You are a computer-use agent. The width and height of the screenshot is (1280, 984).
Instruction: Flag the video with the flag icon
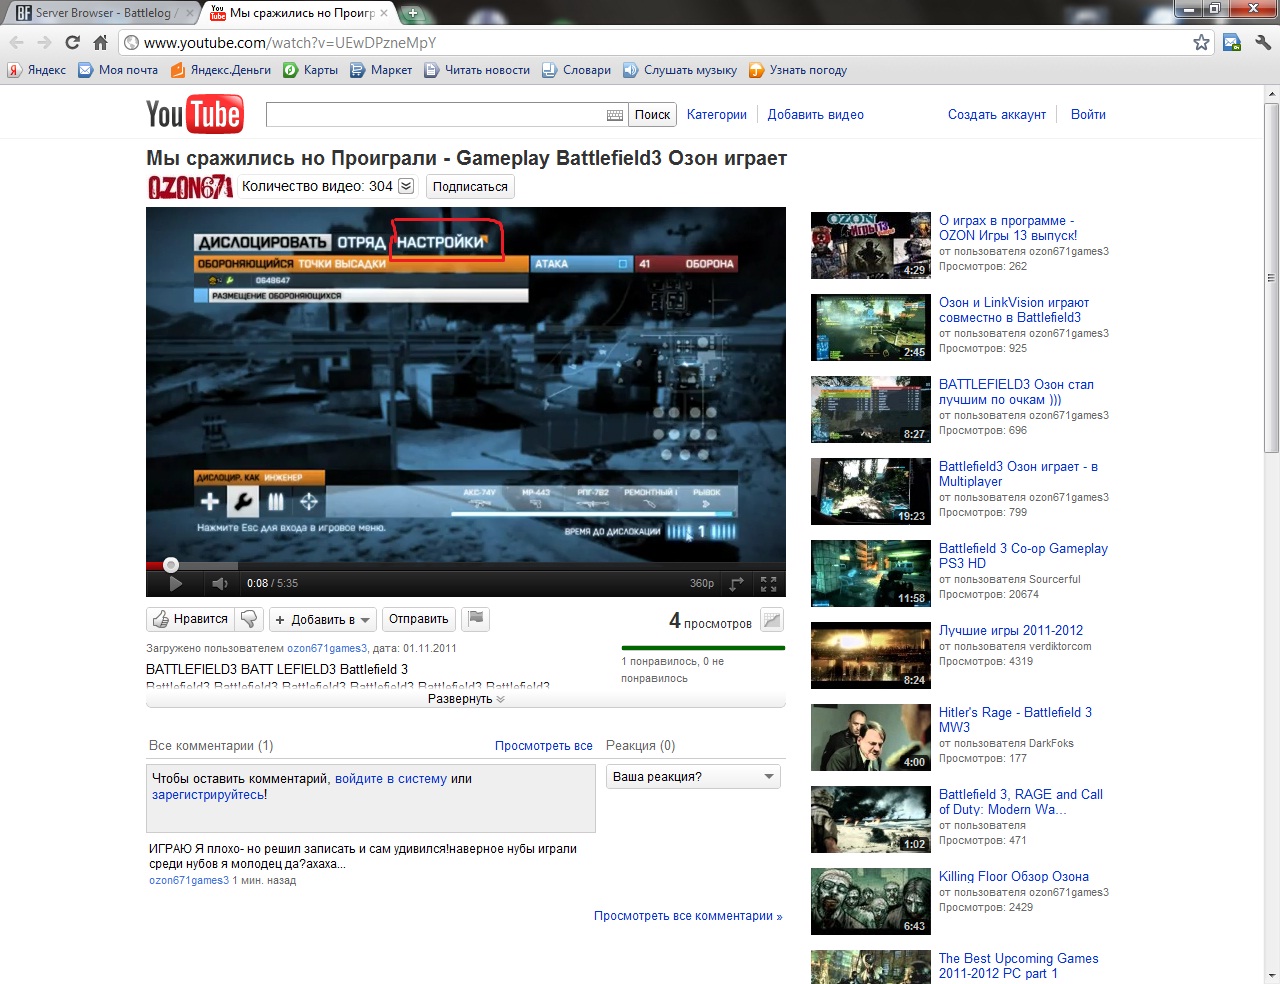click(476, 619)
